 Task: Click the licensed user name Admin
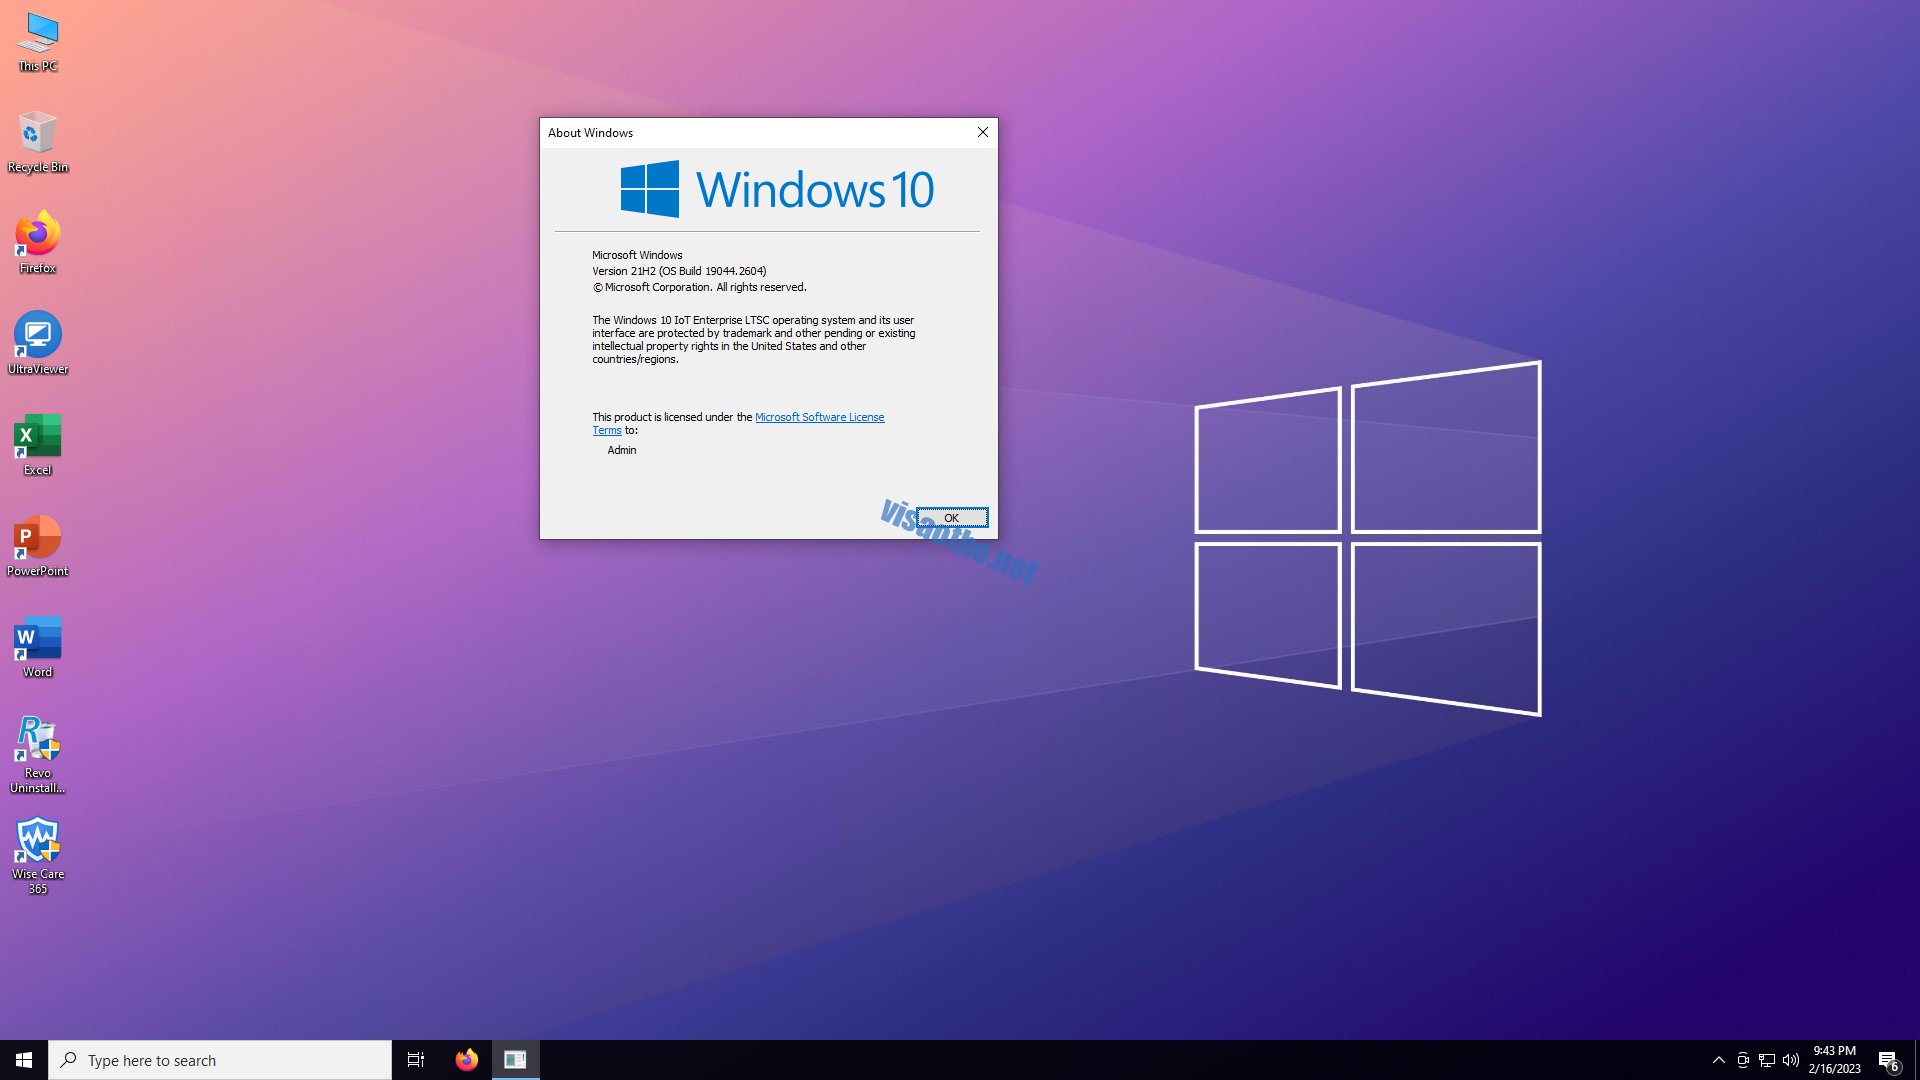click(x=622, y=450)
